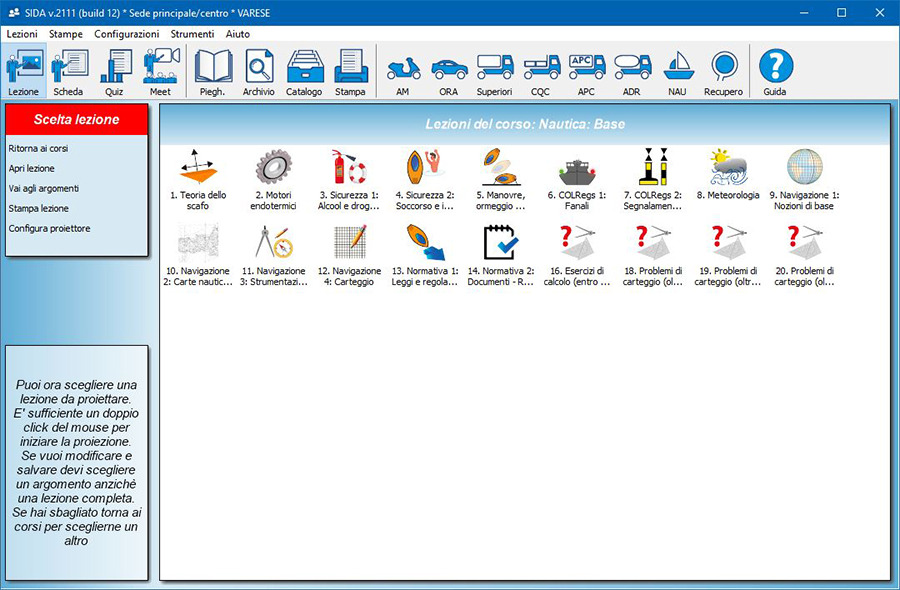Open the Archivio magnifier icon
The image size is (900, 590).
coord(259,72)
